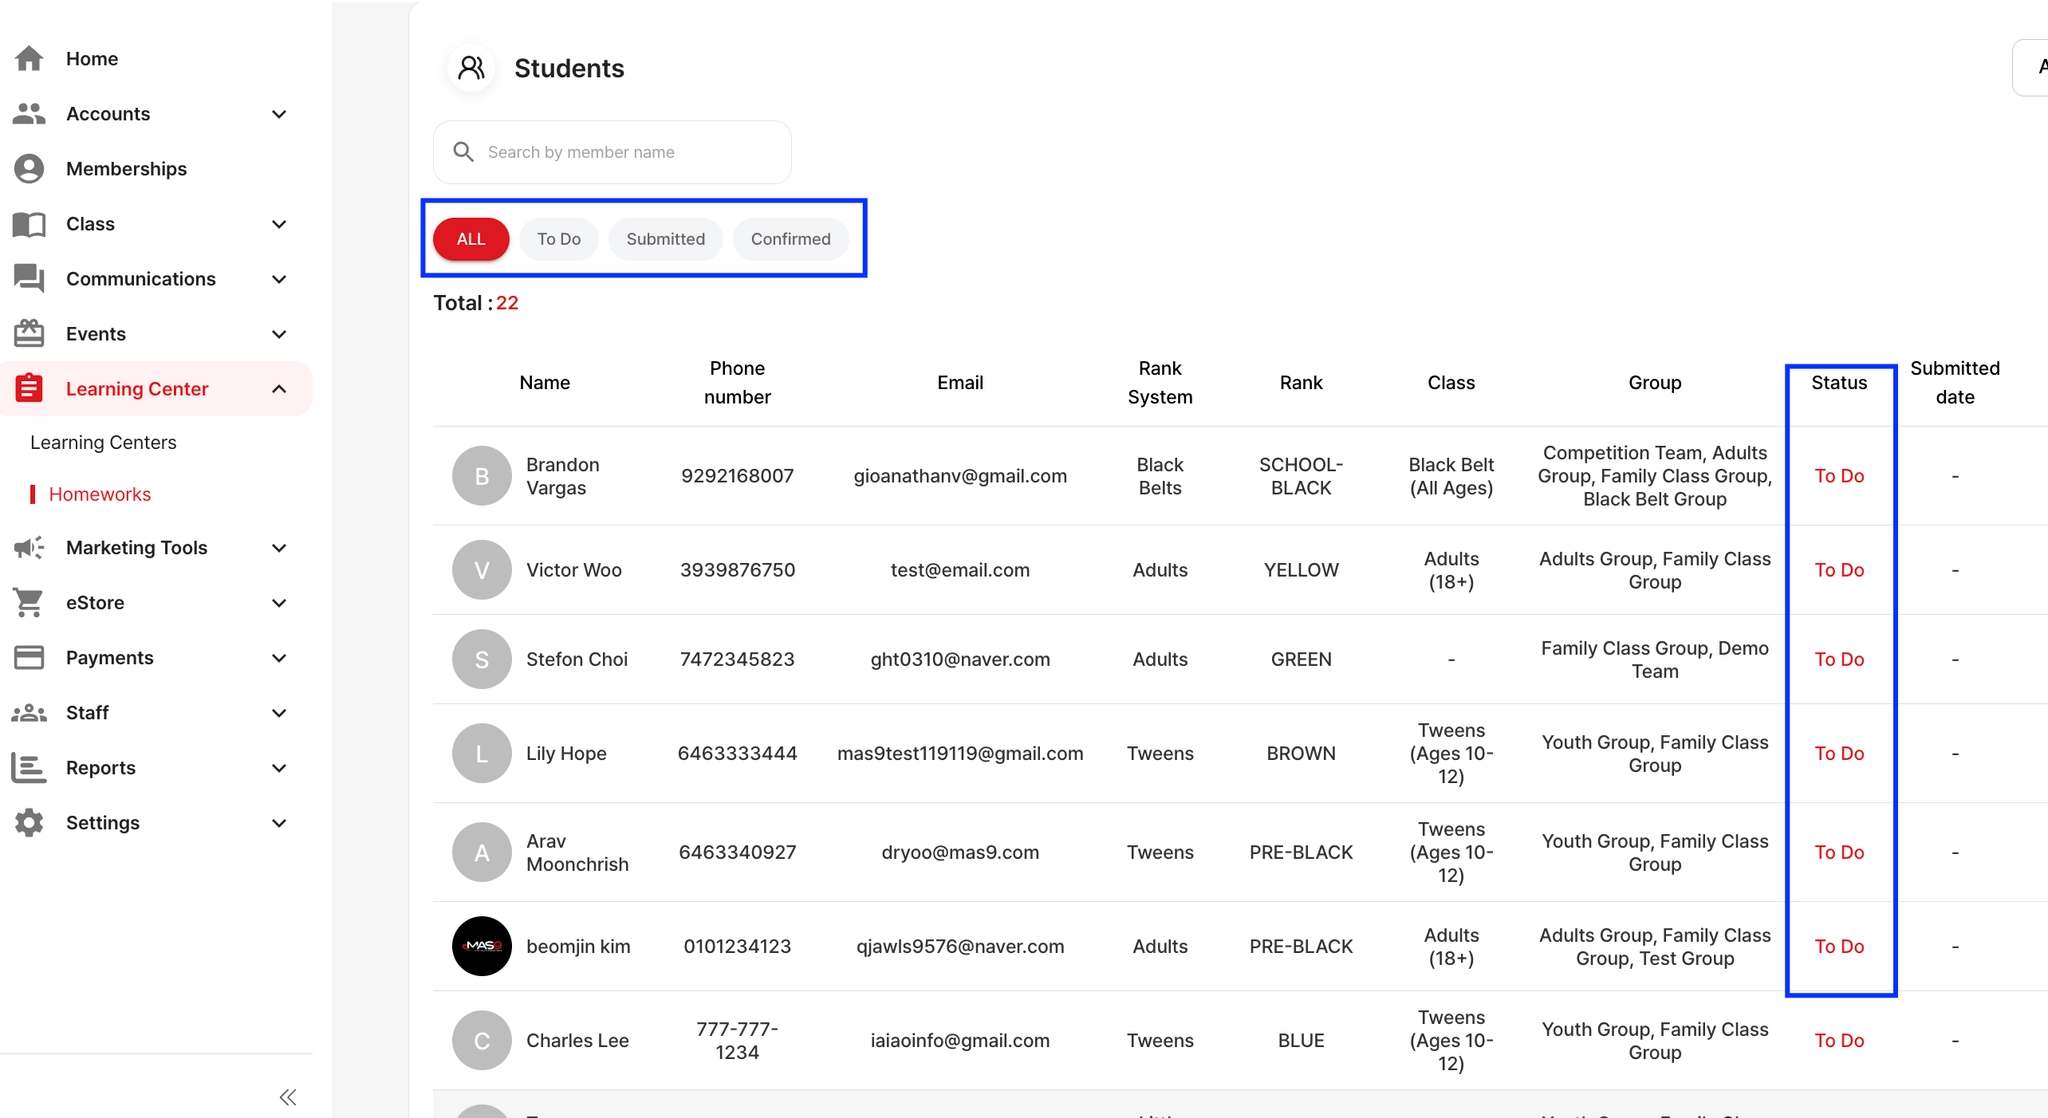
Task: Click the Settings gear icon
Action: coord(29,823)
